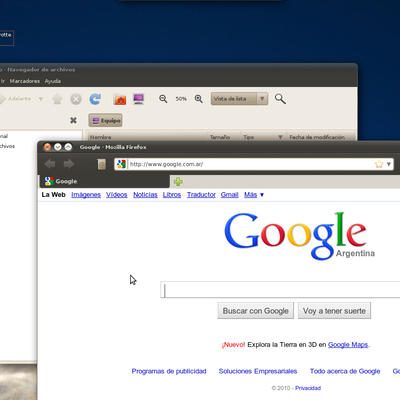Zoom out in the file browser
The image size is (400, 400).
pos(163,99)
